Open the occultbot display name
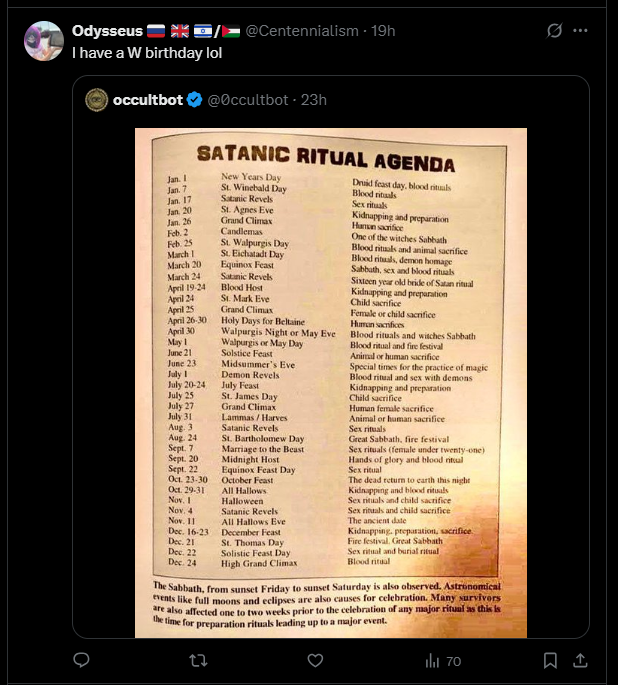618x685 pixels. [148, 100]
